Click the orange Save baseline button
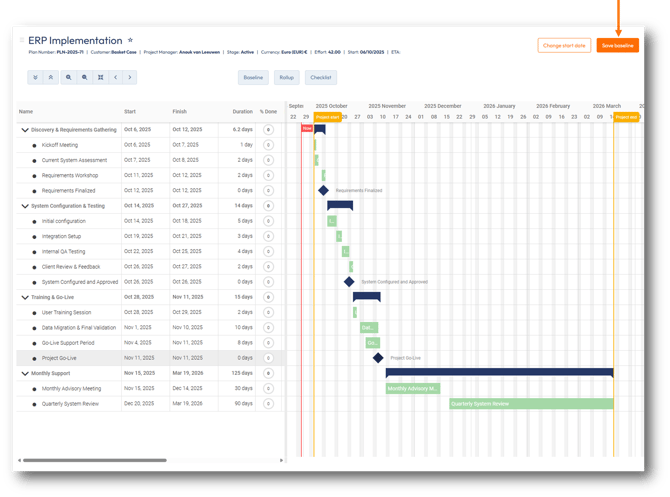670x497 pixels. click(617, 45)
